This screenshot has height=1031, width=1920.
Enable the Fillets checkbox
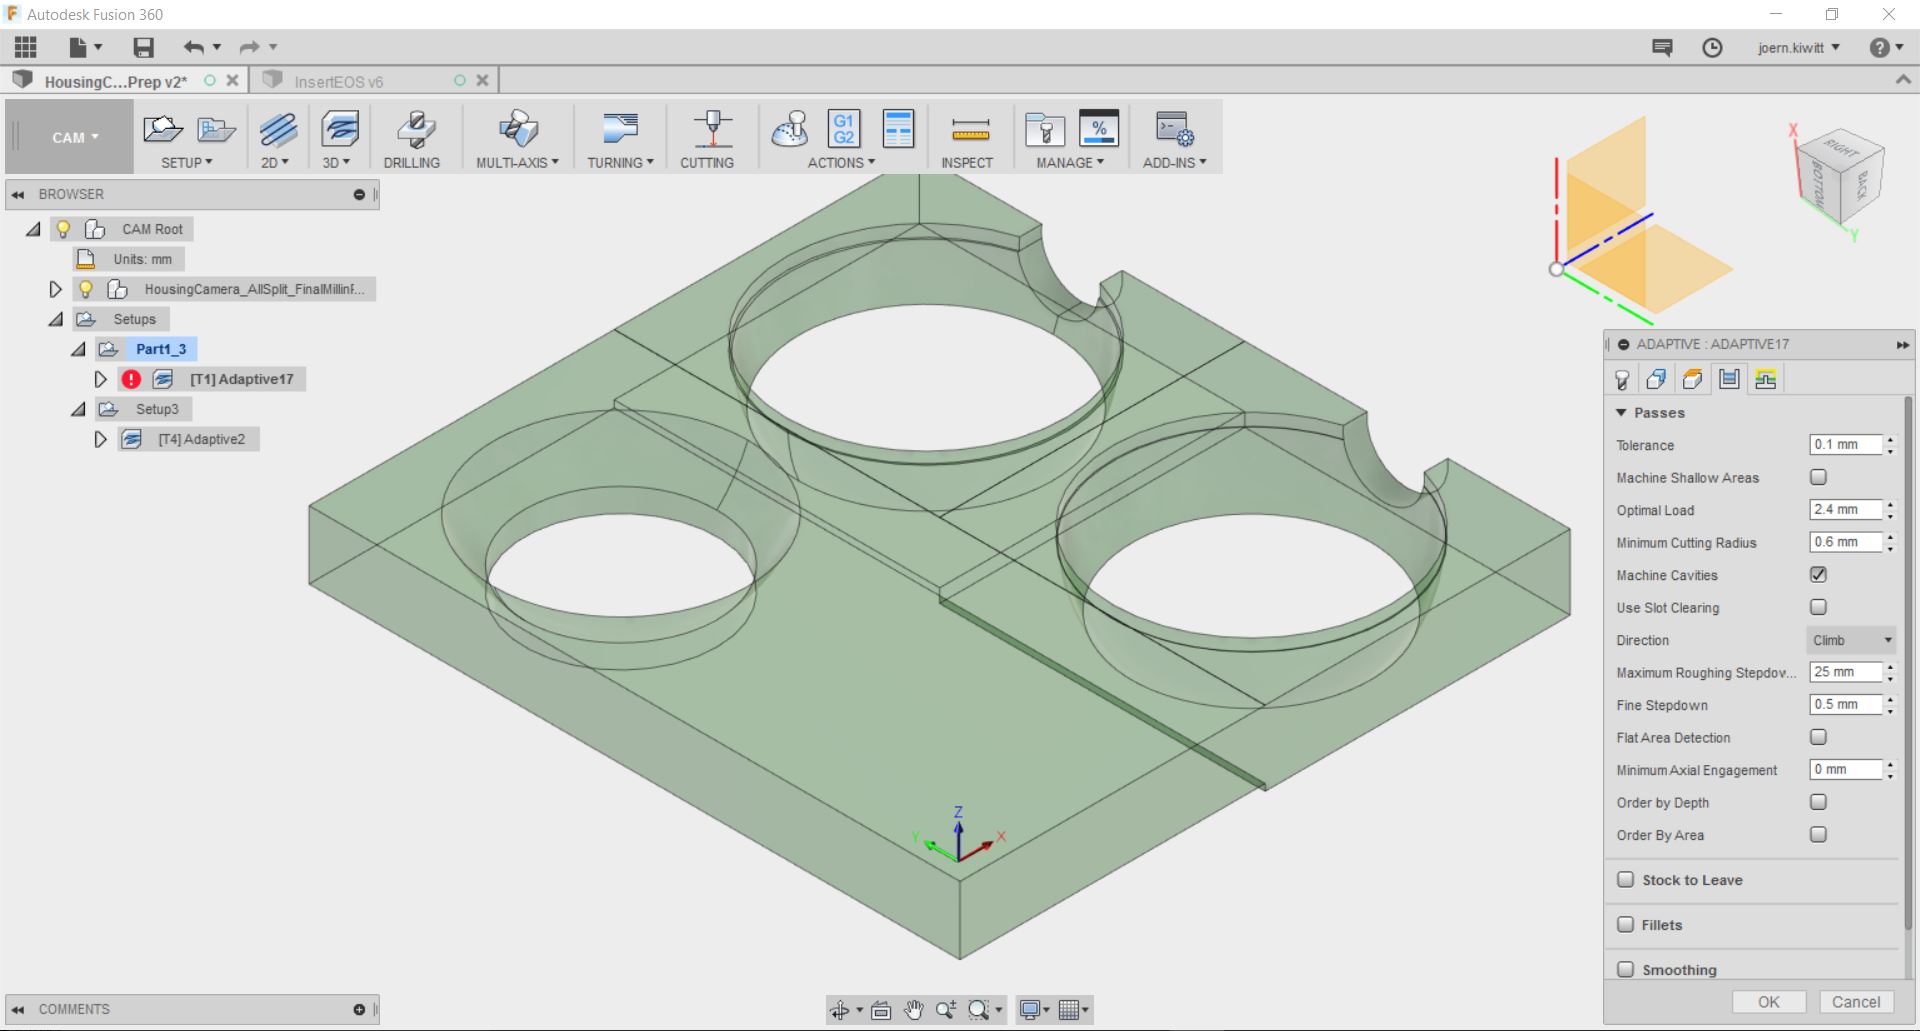click(x=1626, y=925)
